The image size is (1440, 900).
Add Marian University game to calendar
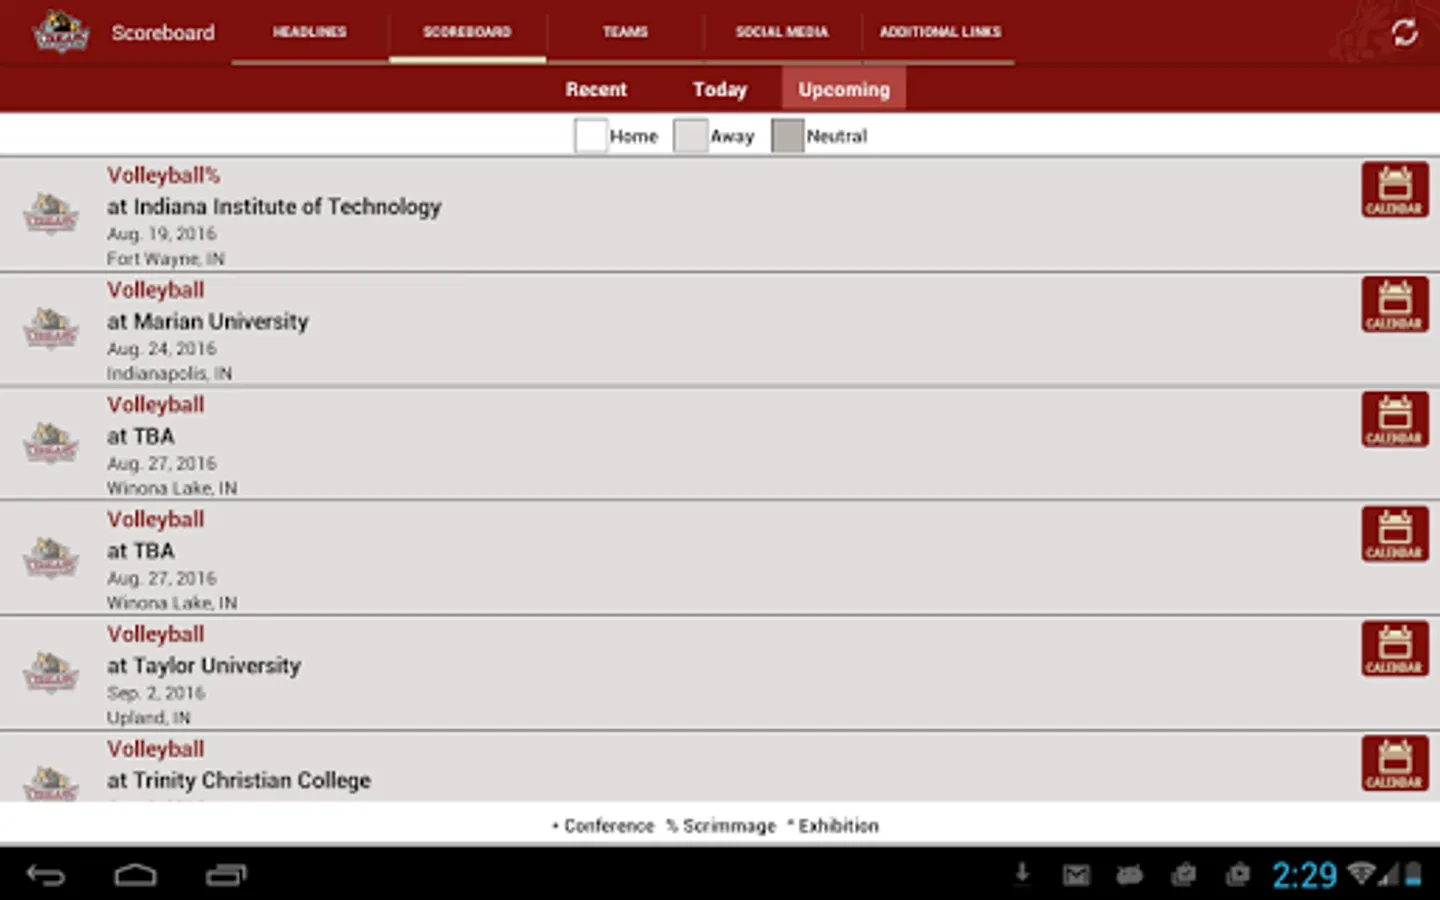pyautogui.click(x=1394, y=305)
